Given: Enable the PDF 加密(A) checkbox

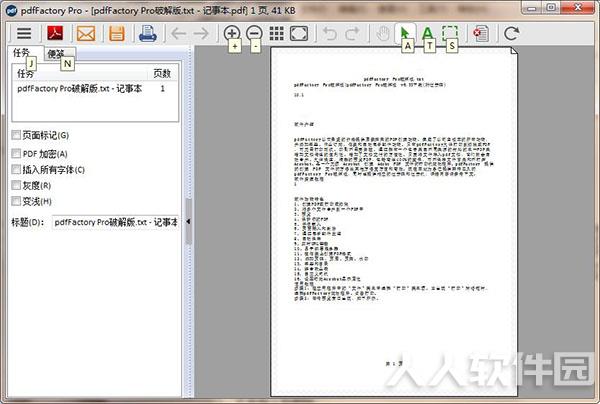Looking at the screenshot, I should click(16, 153).
